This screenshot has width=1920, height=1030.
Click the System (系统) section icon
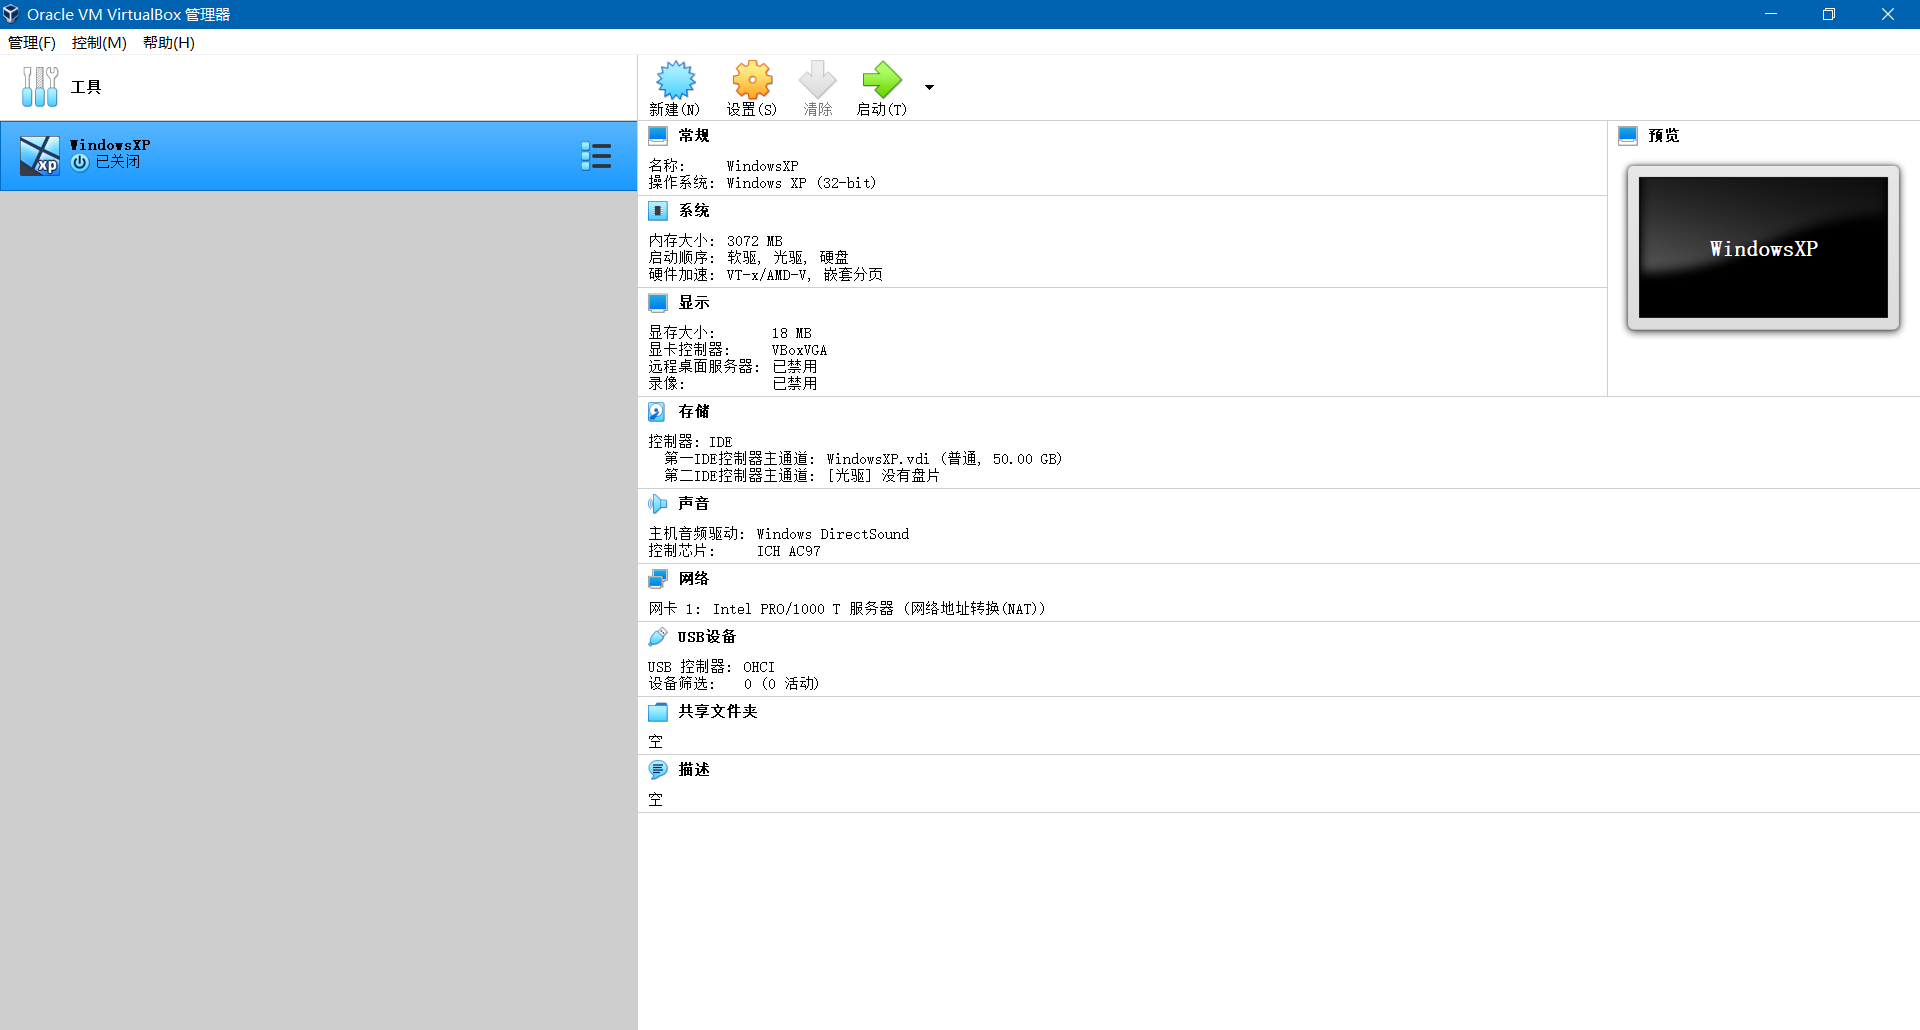click(658, 211)
